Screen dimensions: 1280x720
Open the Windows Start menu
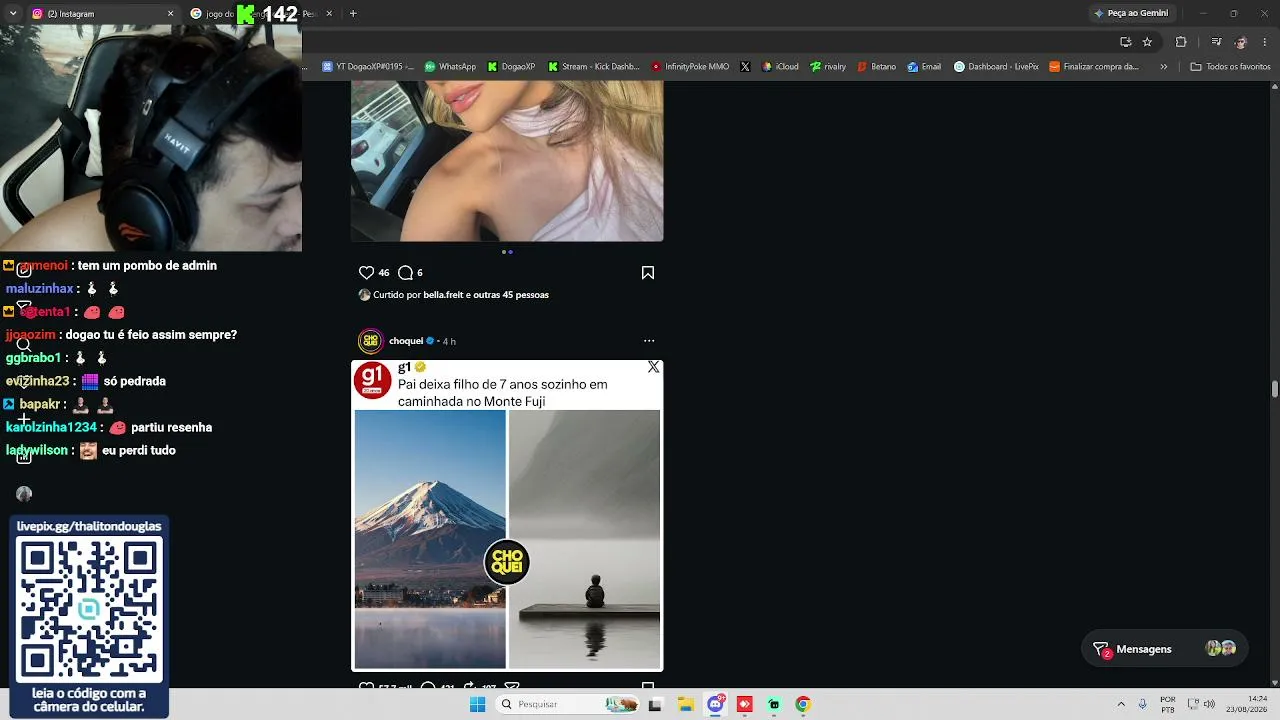[478, 704]
